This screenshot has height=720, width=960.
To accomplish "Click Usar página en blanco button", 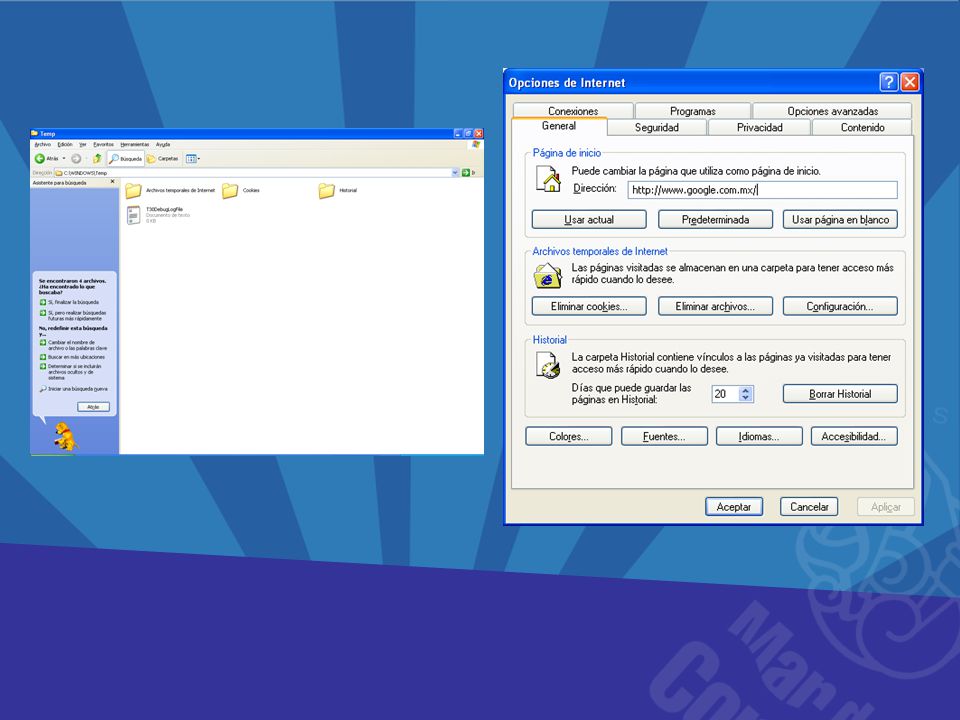I will (840, 220).
